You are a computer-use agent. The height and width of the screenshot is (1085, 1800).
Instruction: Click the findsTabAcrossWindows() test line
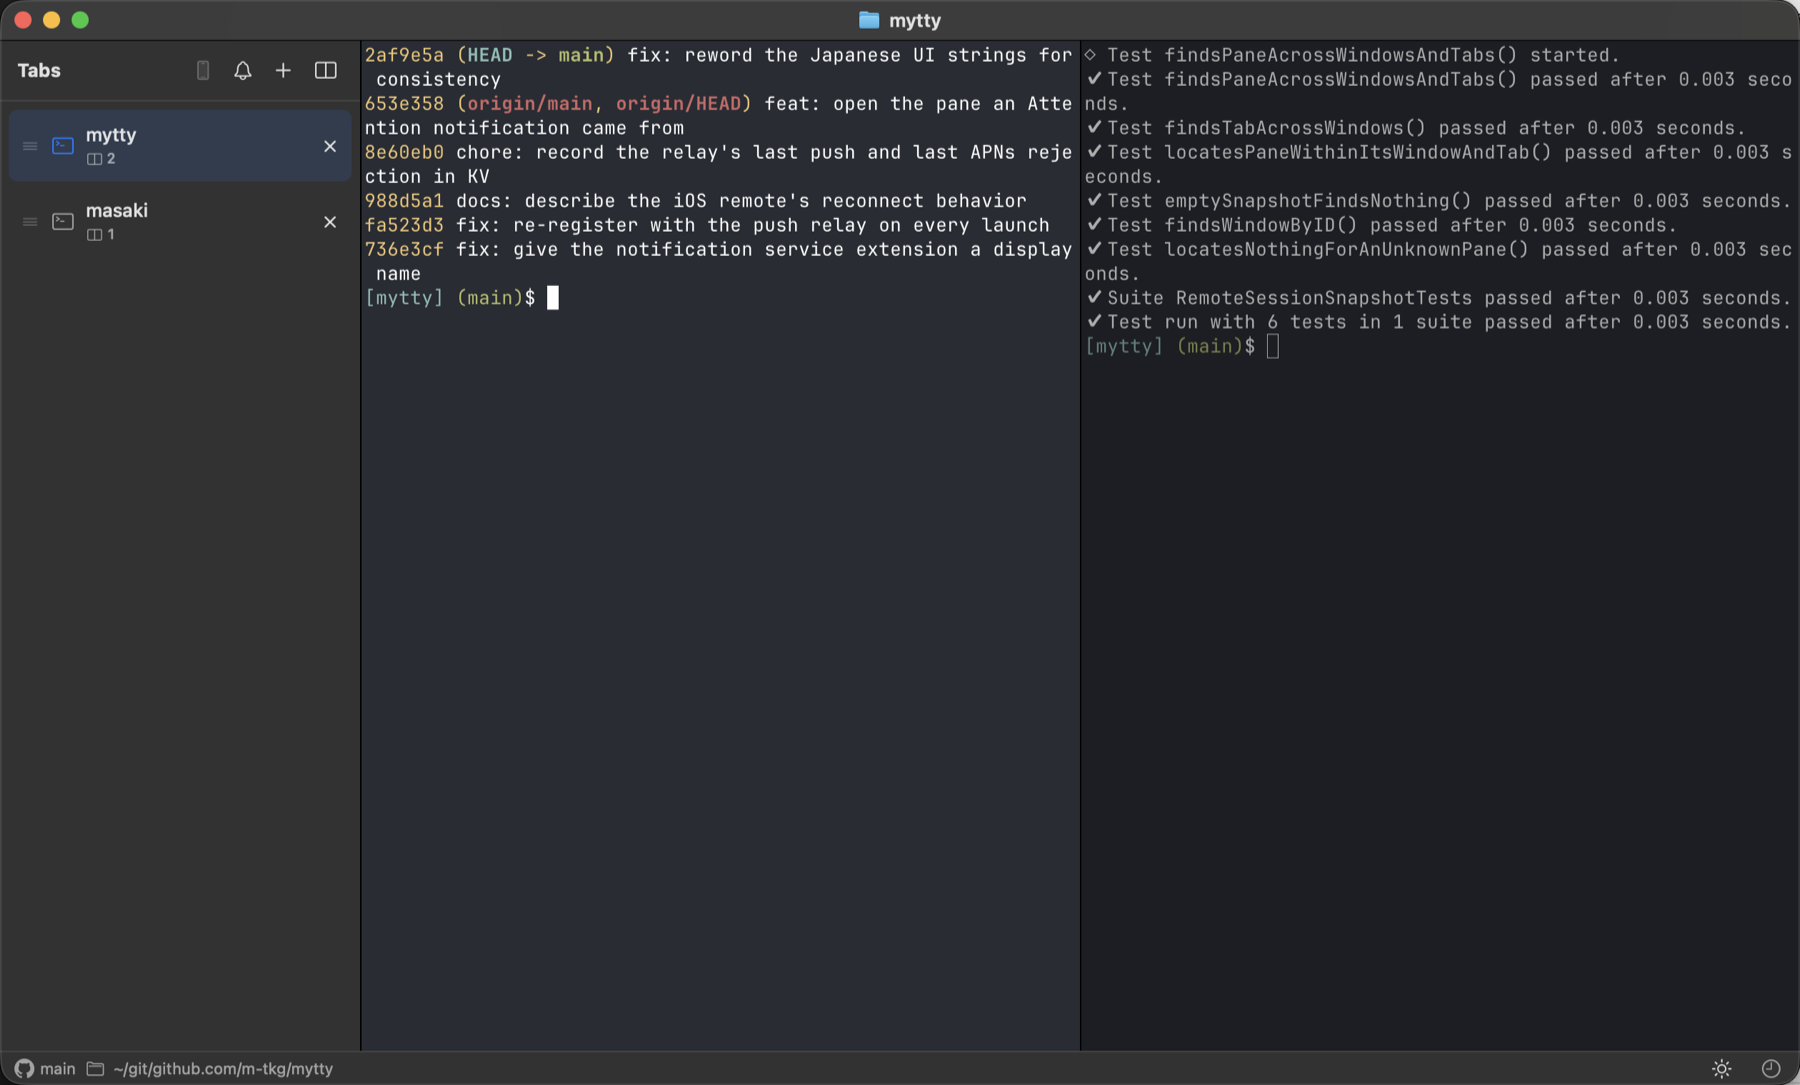[1416, 128]
